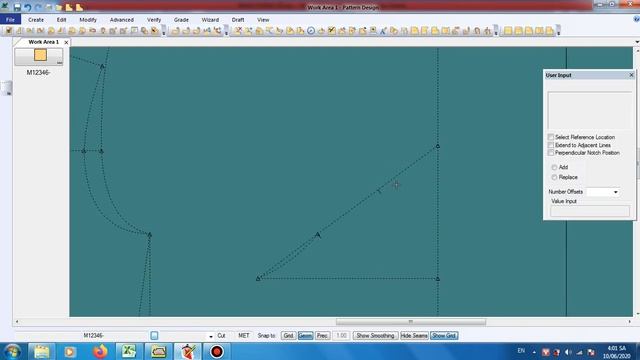Open the Number Offsets dropdown

[x=616, y=192]
